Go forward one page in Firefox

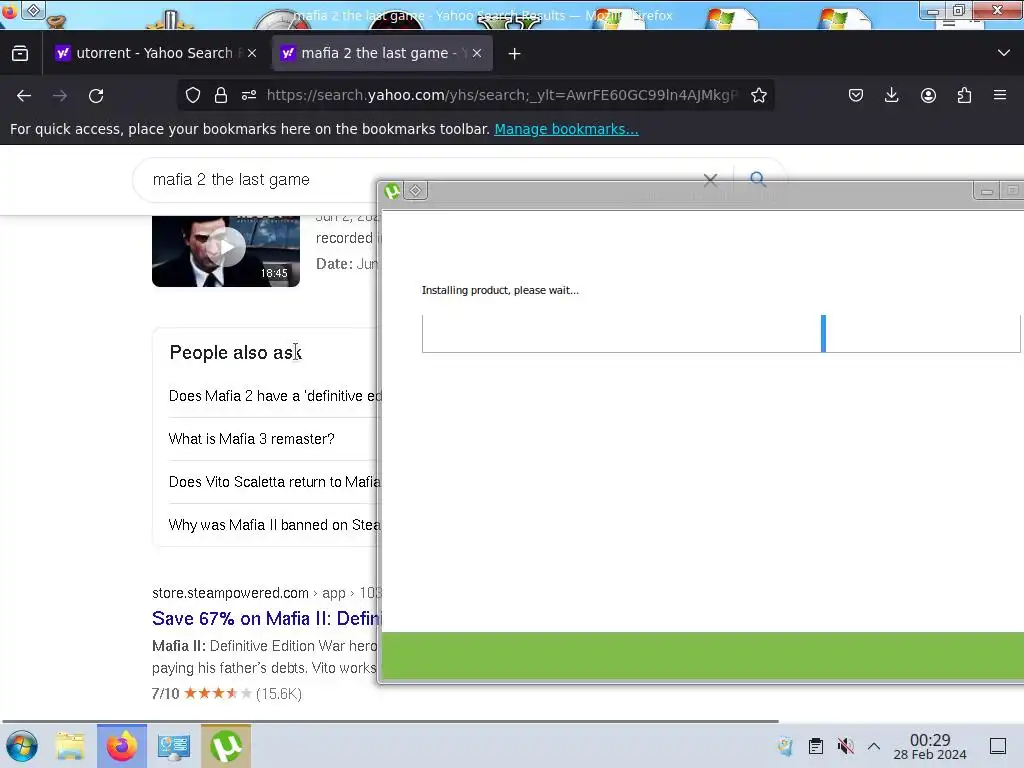(60, 96)
